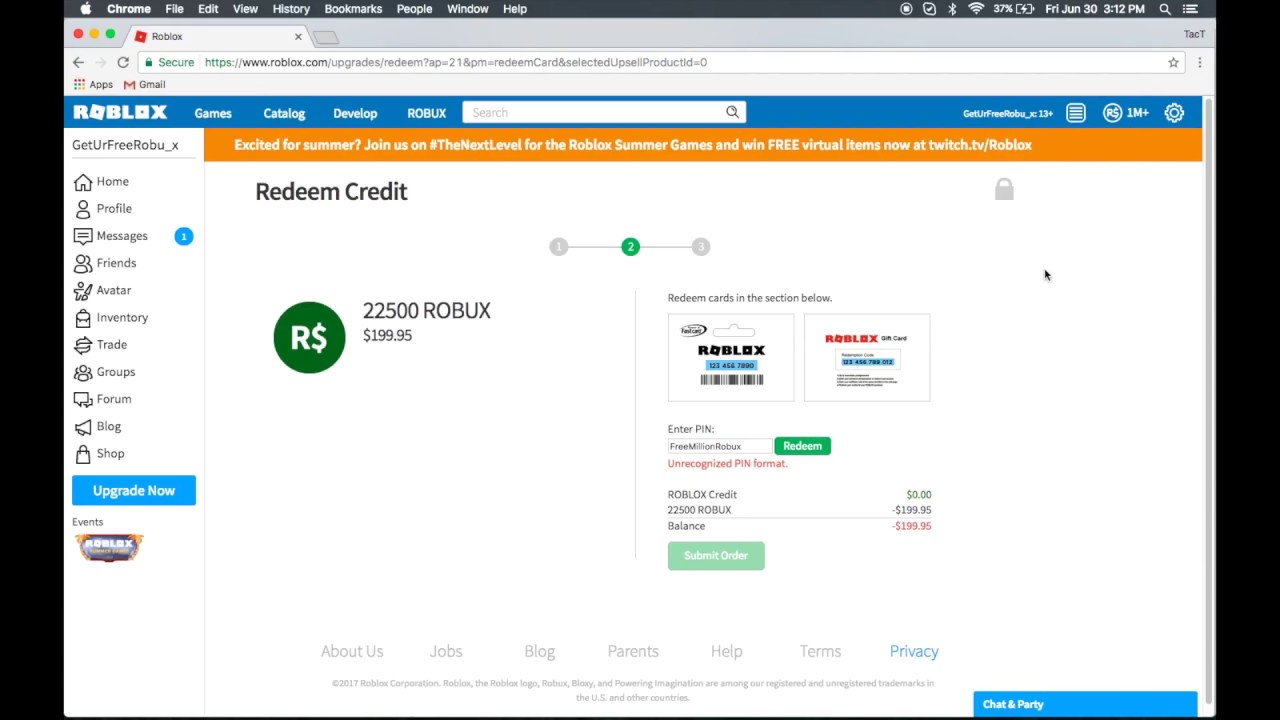Open the notifications feed icon
The width and height of the screenshot is (1280, 720).
tap(1076, 113)
